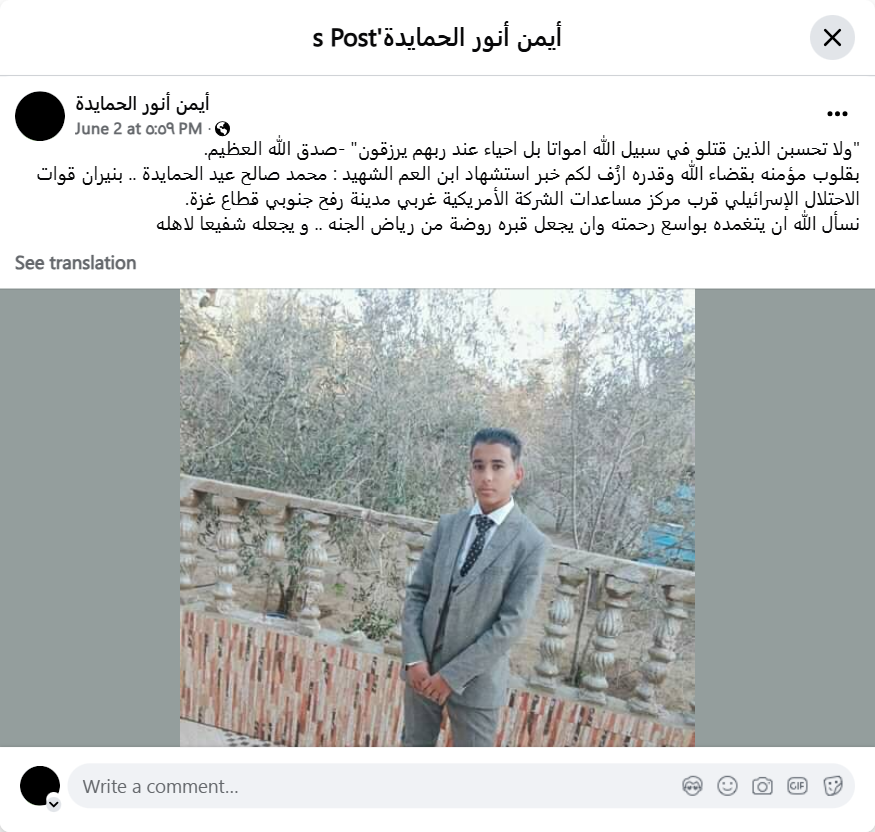Click your profile avatar beside comment box
This screenshot has height=832, width=875.
(40, 786)
